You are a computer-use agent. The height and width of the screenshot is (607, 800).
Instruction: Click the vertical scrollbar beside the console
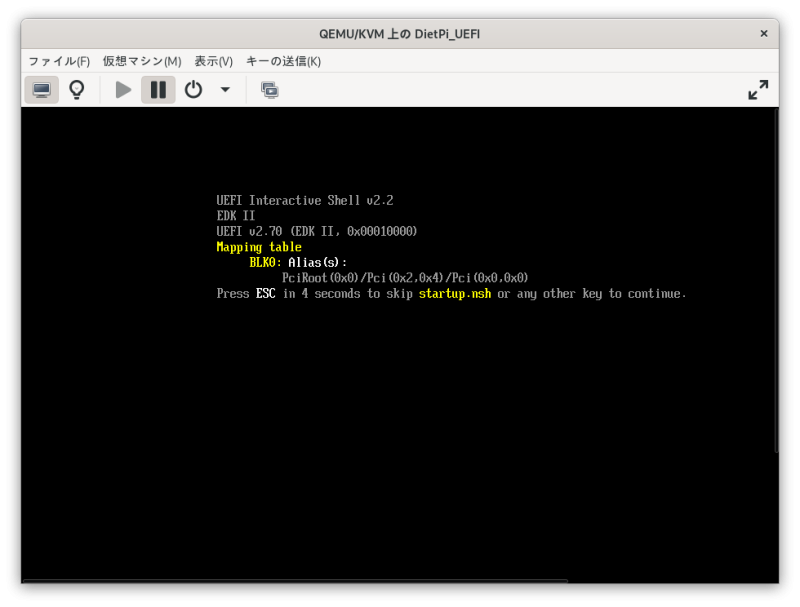point(776,281)
